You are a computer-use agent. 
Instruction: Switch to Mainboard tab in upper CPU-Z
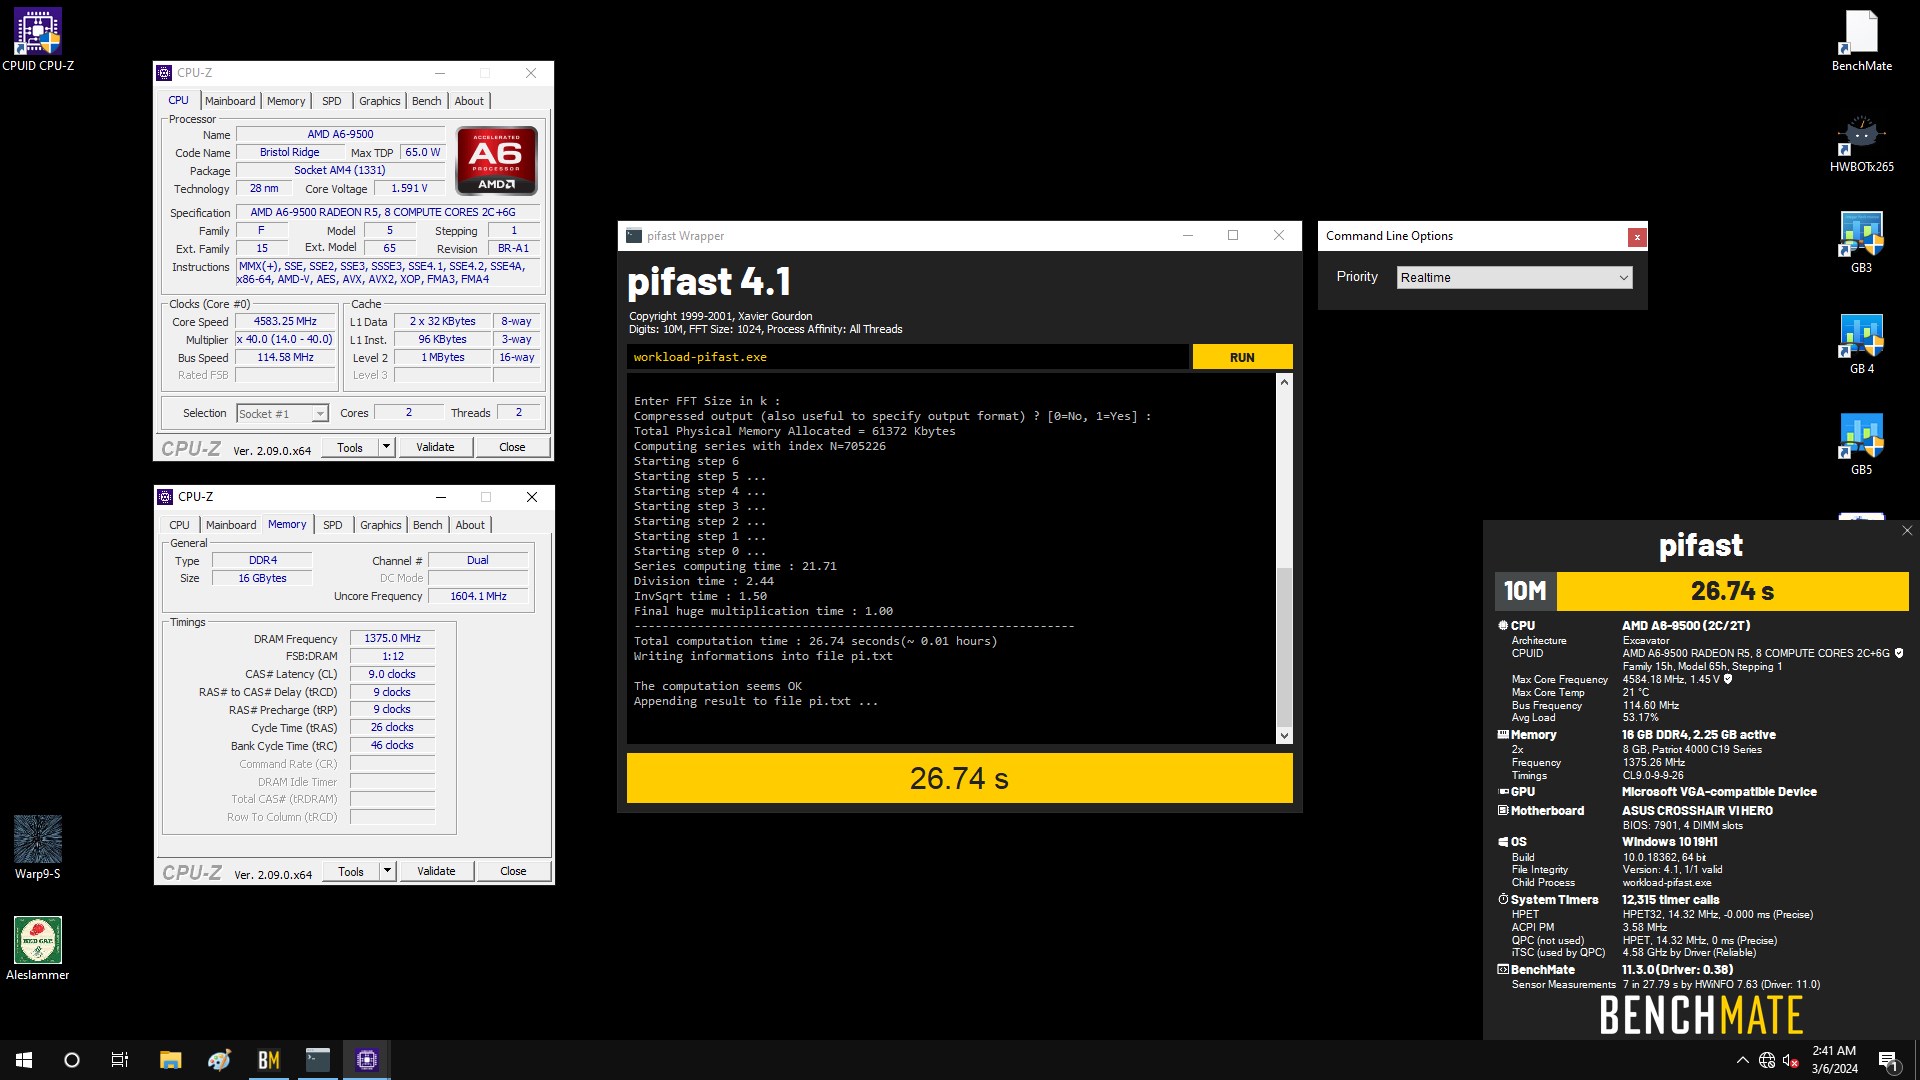[230, 101]
